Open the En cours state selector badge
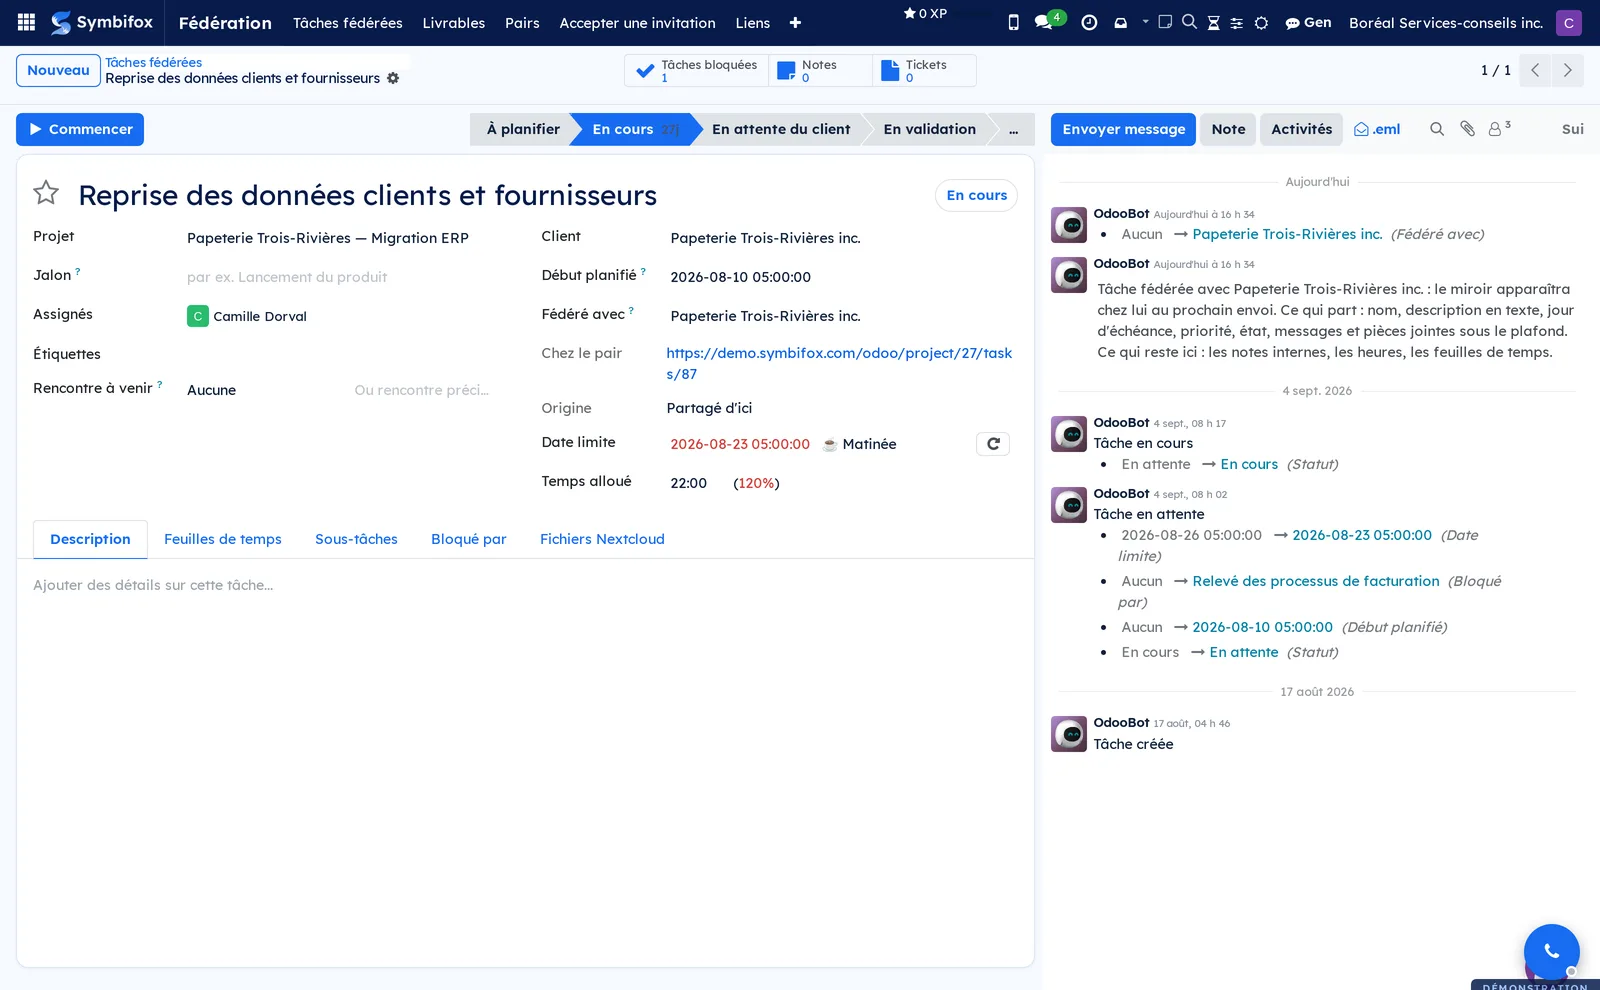This screenshot has width=1600, height=990. coord(976,195)
